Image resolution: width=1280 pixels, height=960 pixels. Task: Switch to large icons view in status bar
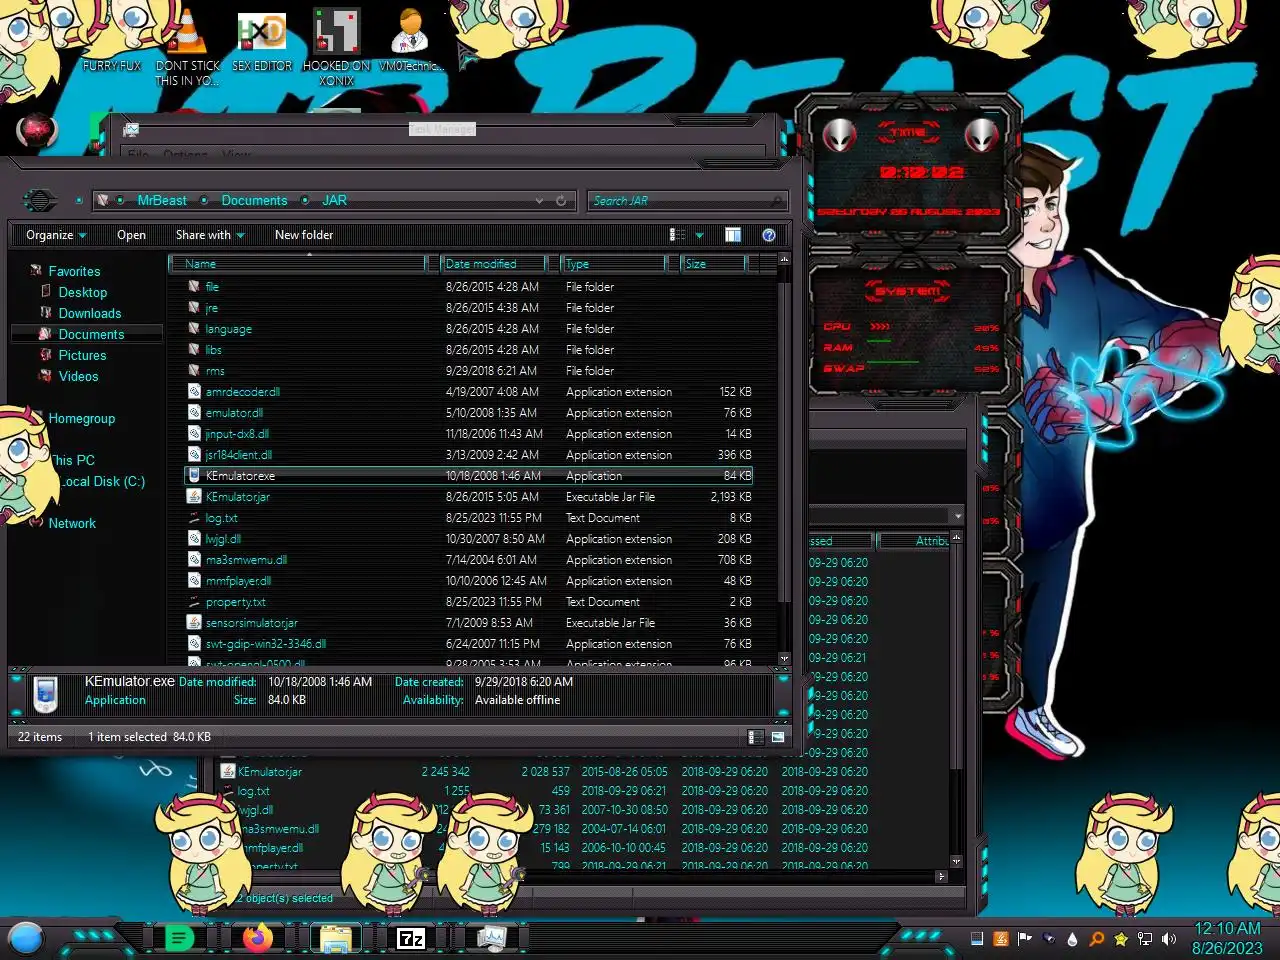777,737
